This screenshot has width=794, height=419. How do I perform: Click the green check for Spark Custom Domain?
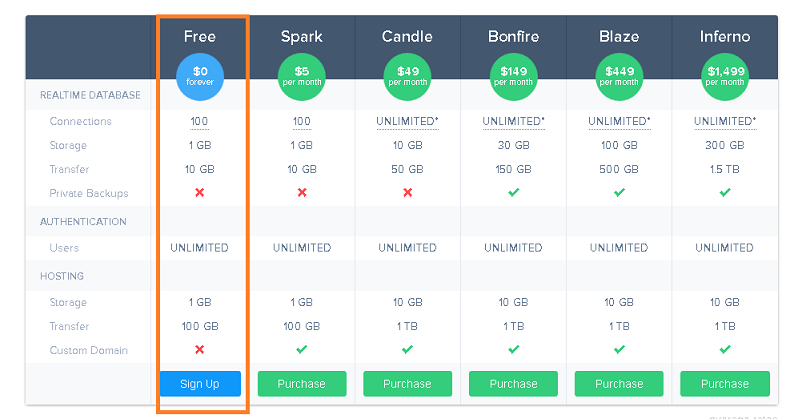(x=302, y=350)
